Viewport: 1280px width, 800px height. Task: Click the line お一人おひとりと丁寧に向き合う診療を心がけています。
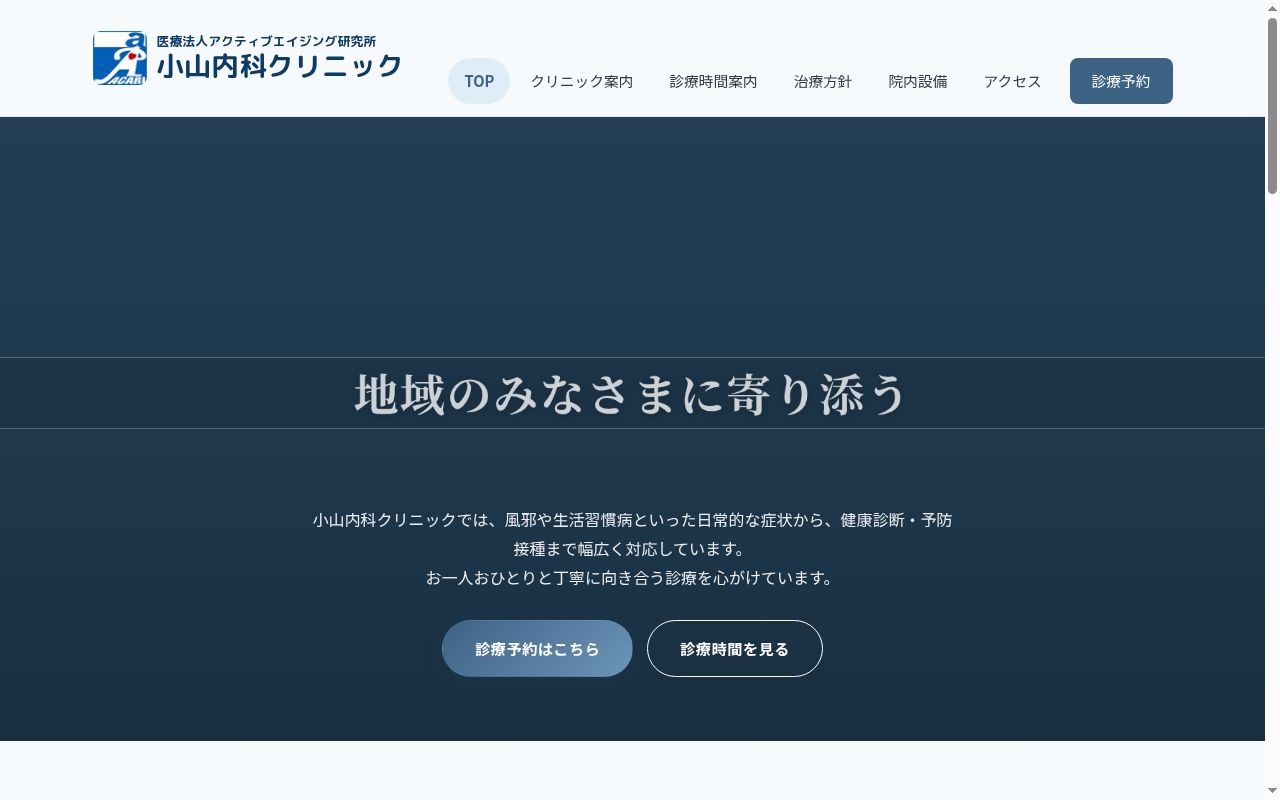632,578
